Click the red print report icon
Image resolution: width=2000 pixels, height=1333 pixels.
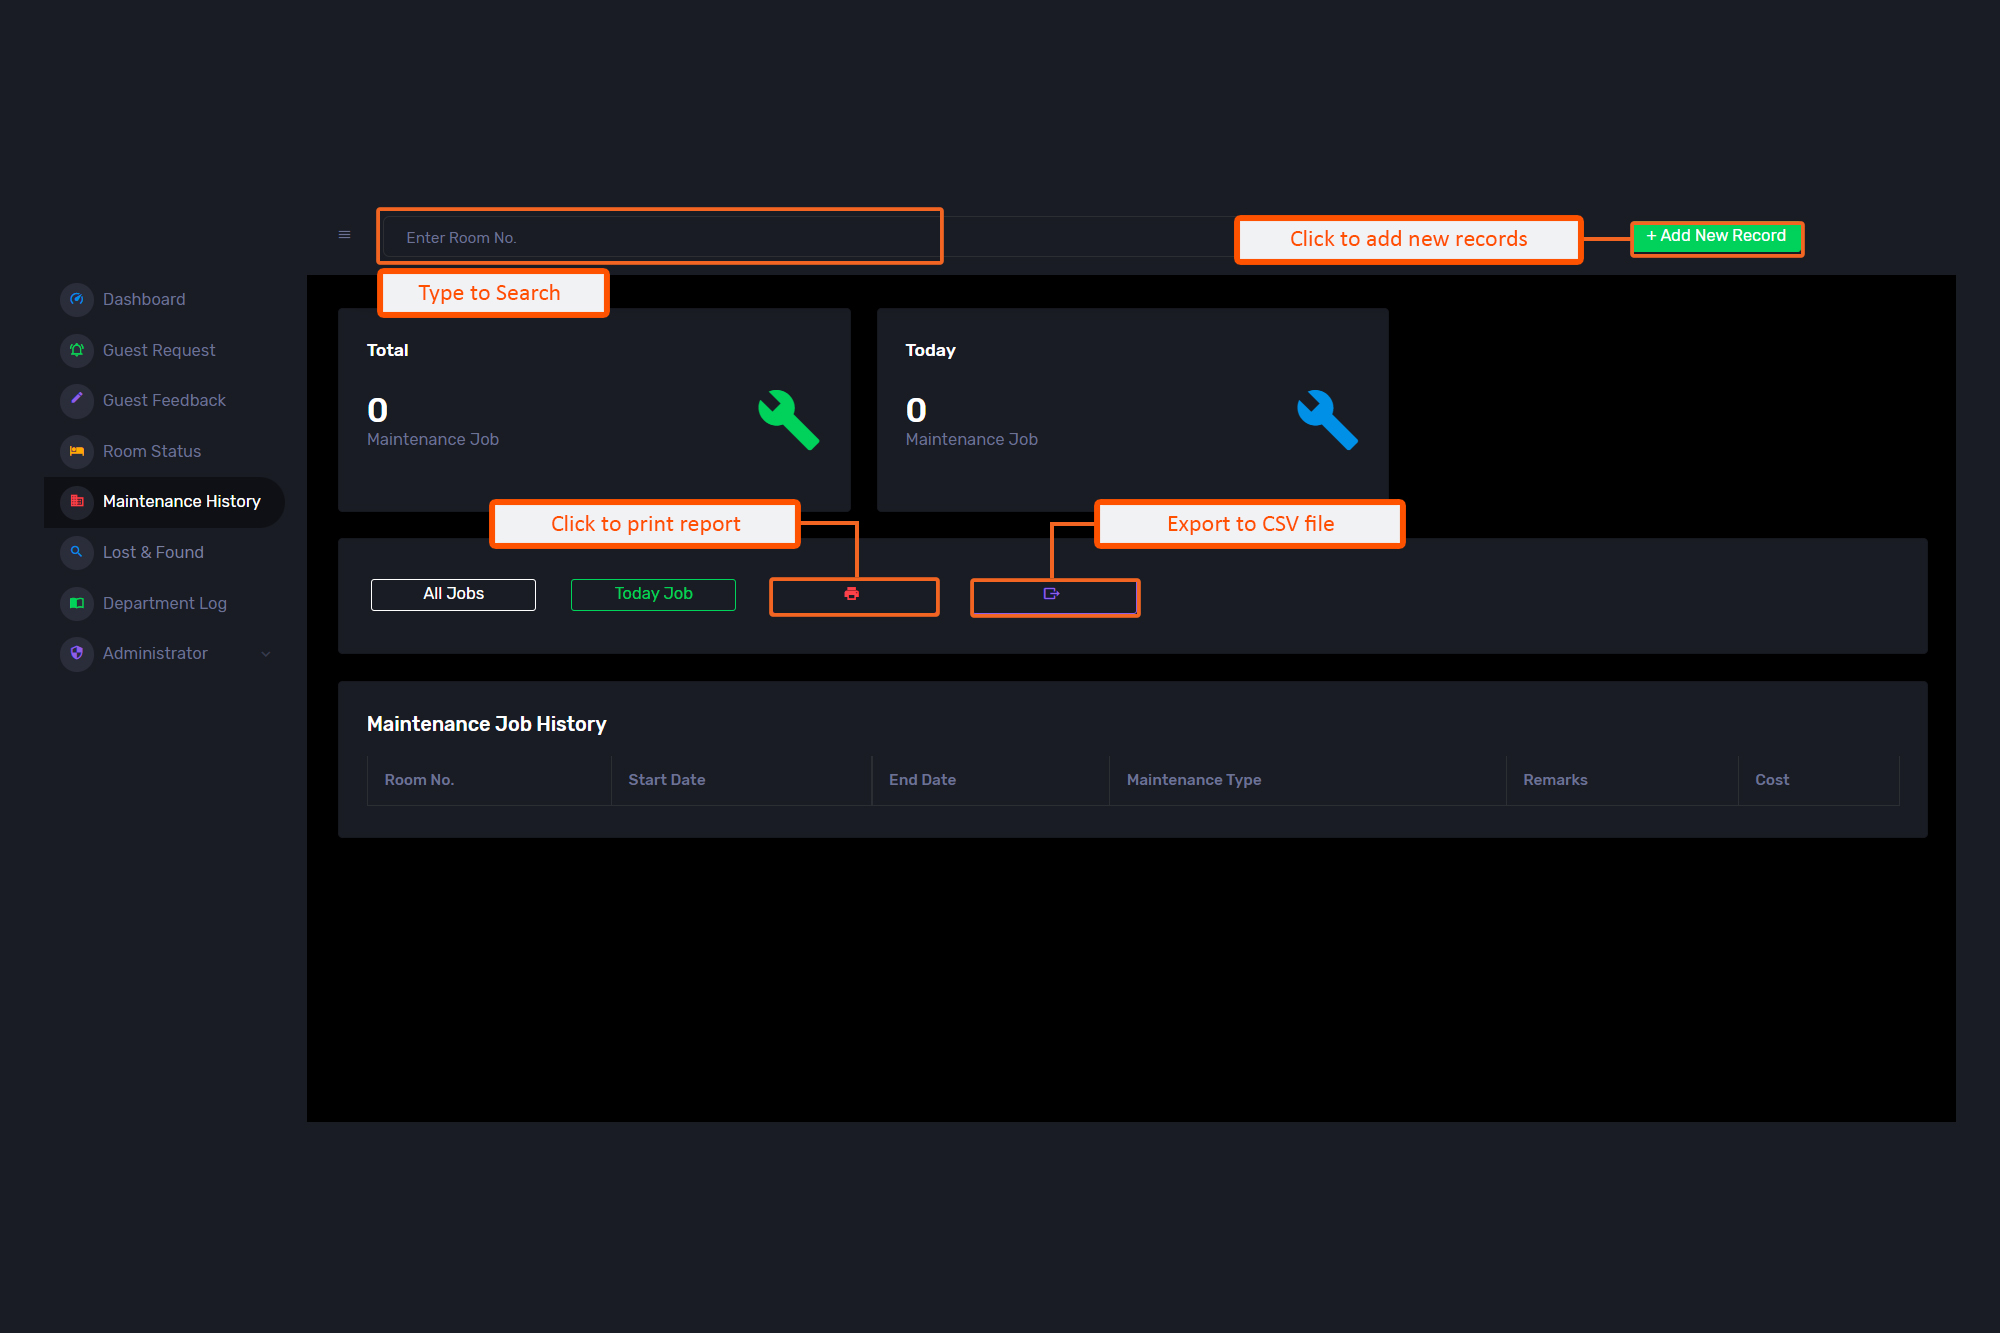click(x=852, y=594)
